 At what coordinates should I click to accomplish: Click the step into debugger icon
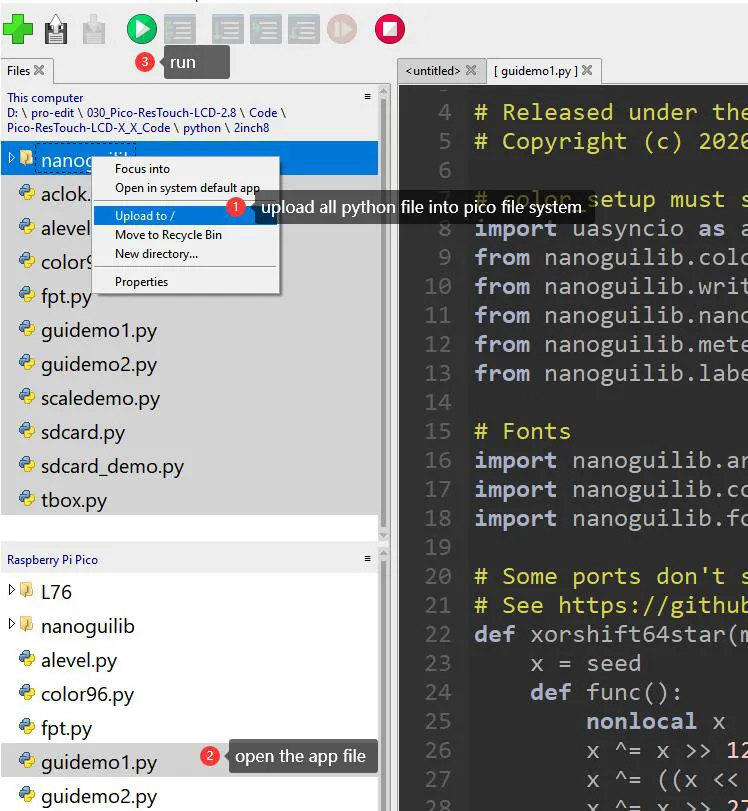point(266,29)
